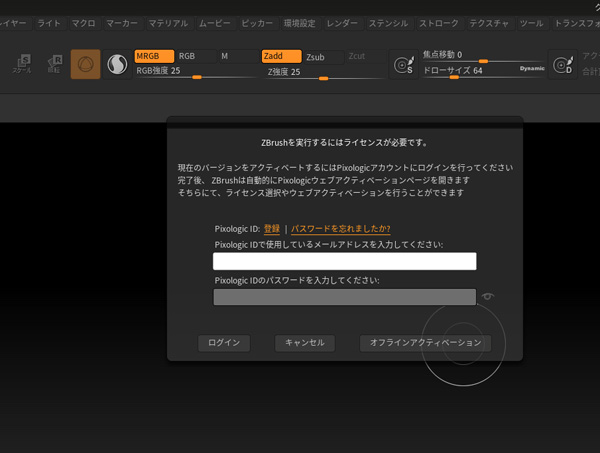
Task: Open the トランスフォーム (Transform) menu
Action: click(x=576, y=23)
